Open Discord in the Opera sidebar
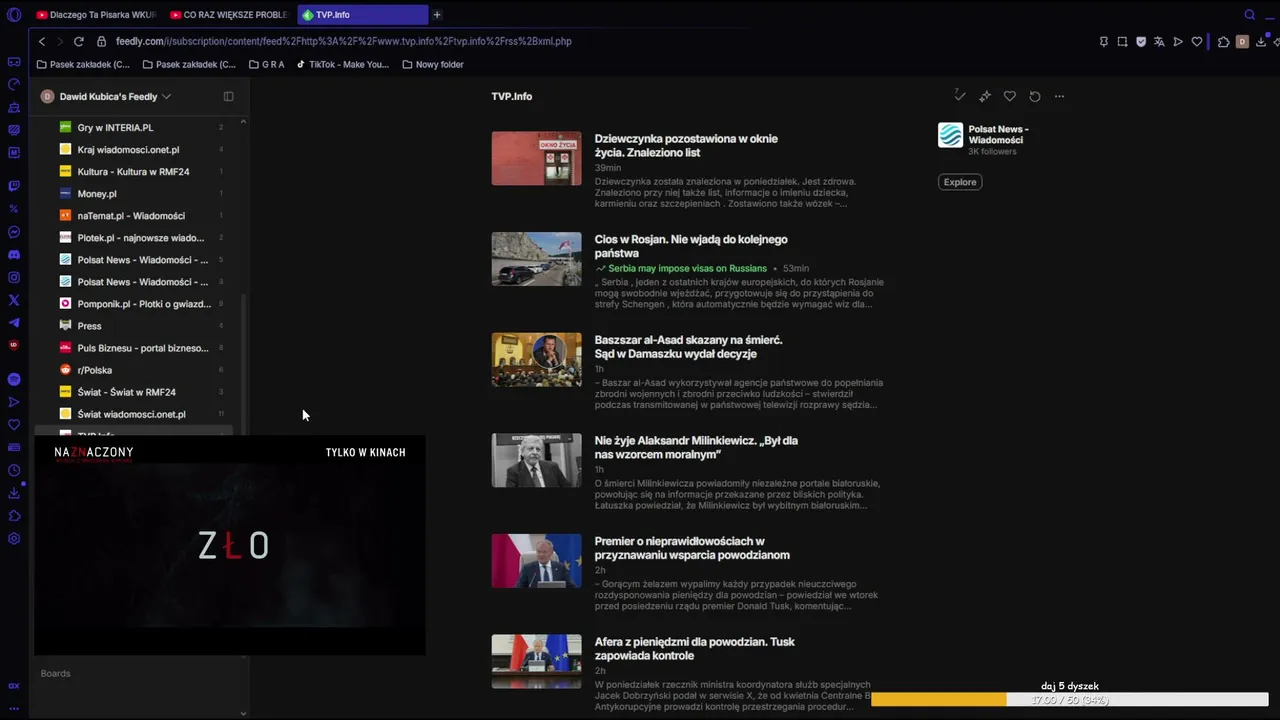Viewport: 1280px width, 720px height. [14, 255]
